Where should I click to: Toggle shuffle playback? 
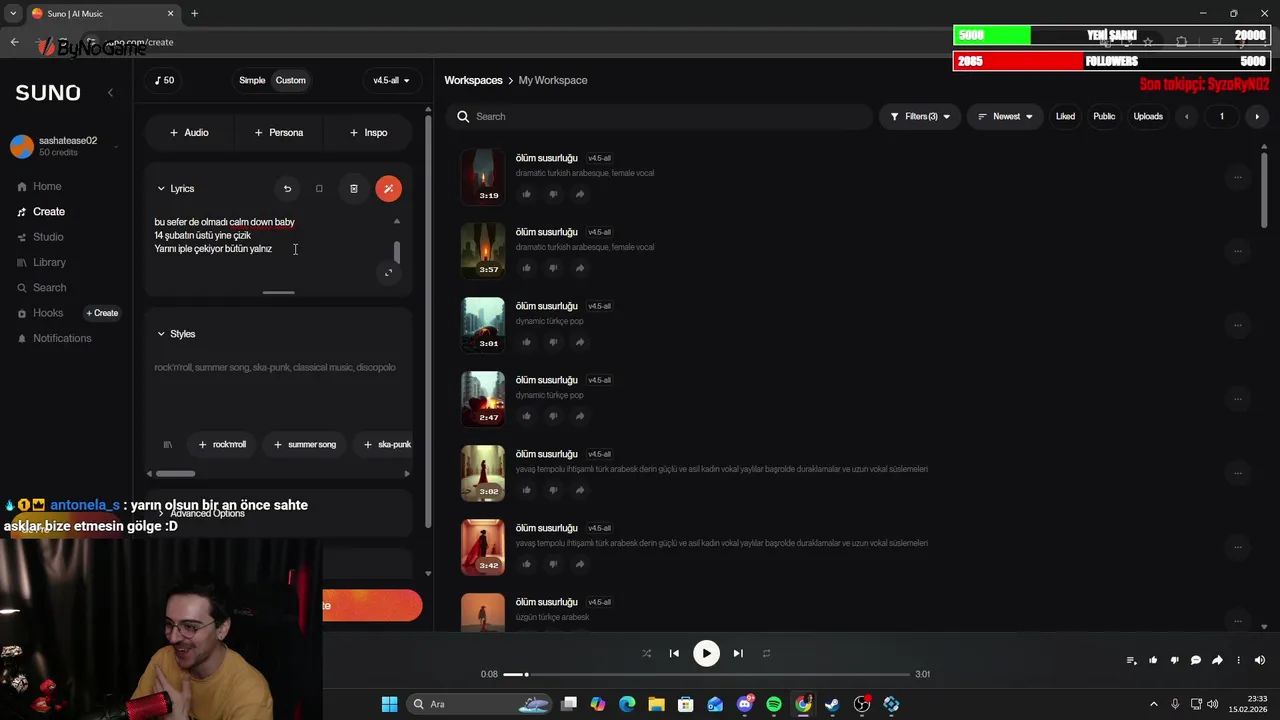pos(646,653)
